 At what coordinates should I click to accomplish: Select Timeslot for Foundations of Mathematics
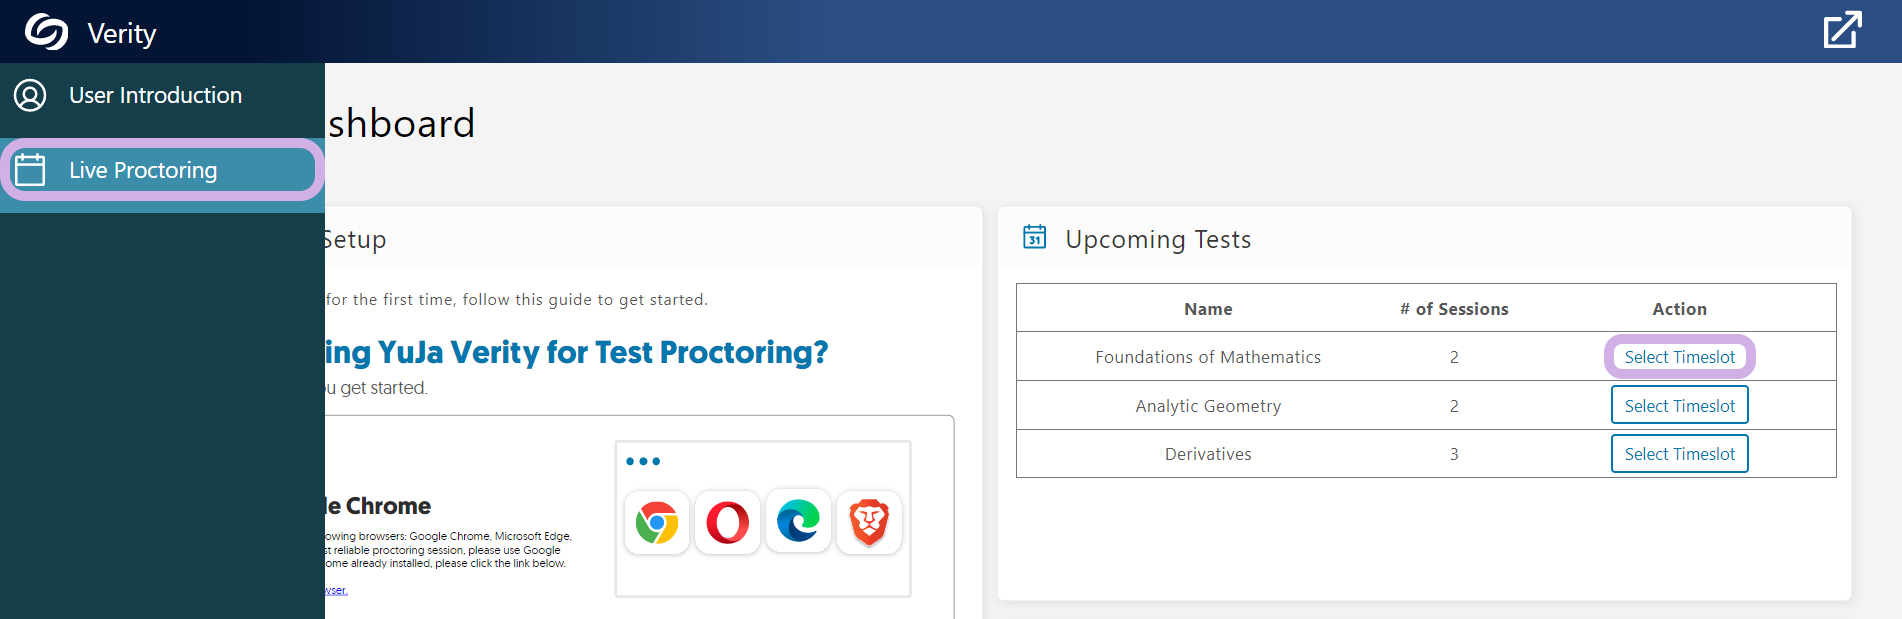click(1680, 357)
